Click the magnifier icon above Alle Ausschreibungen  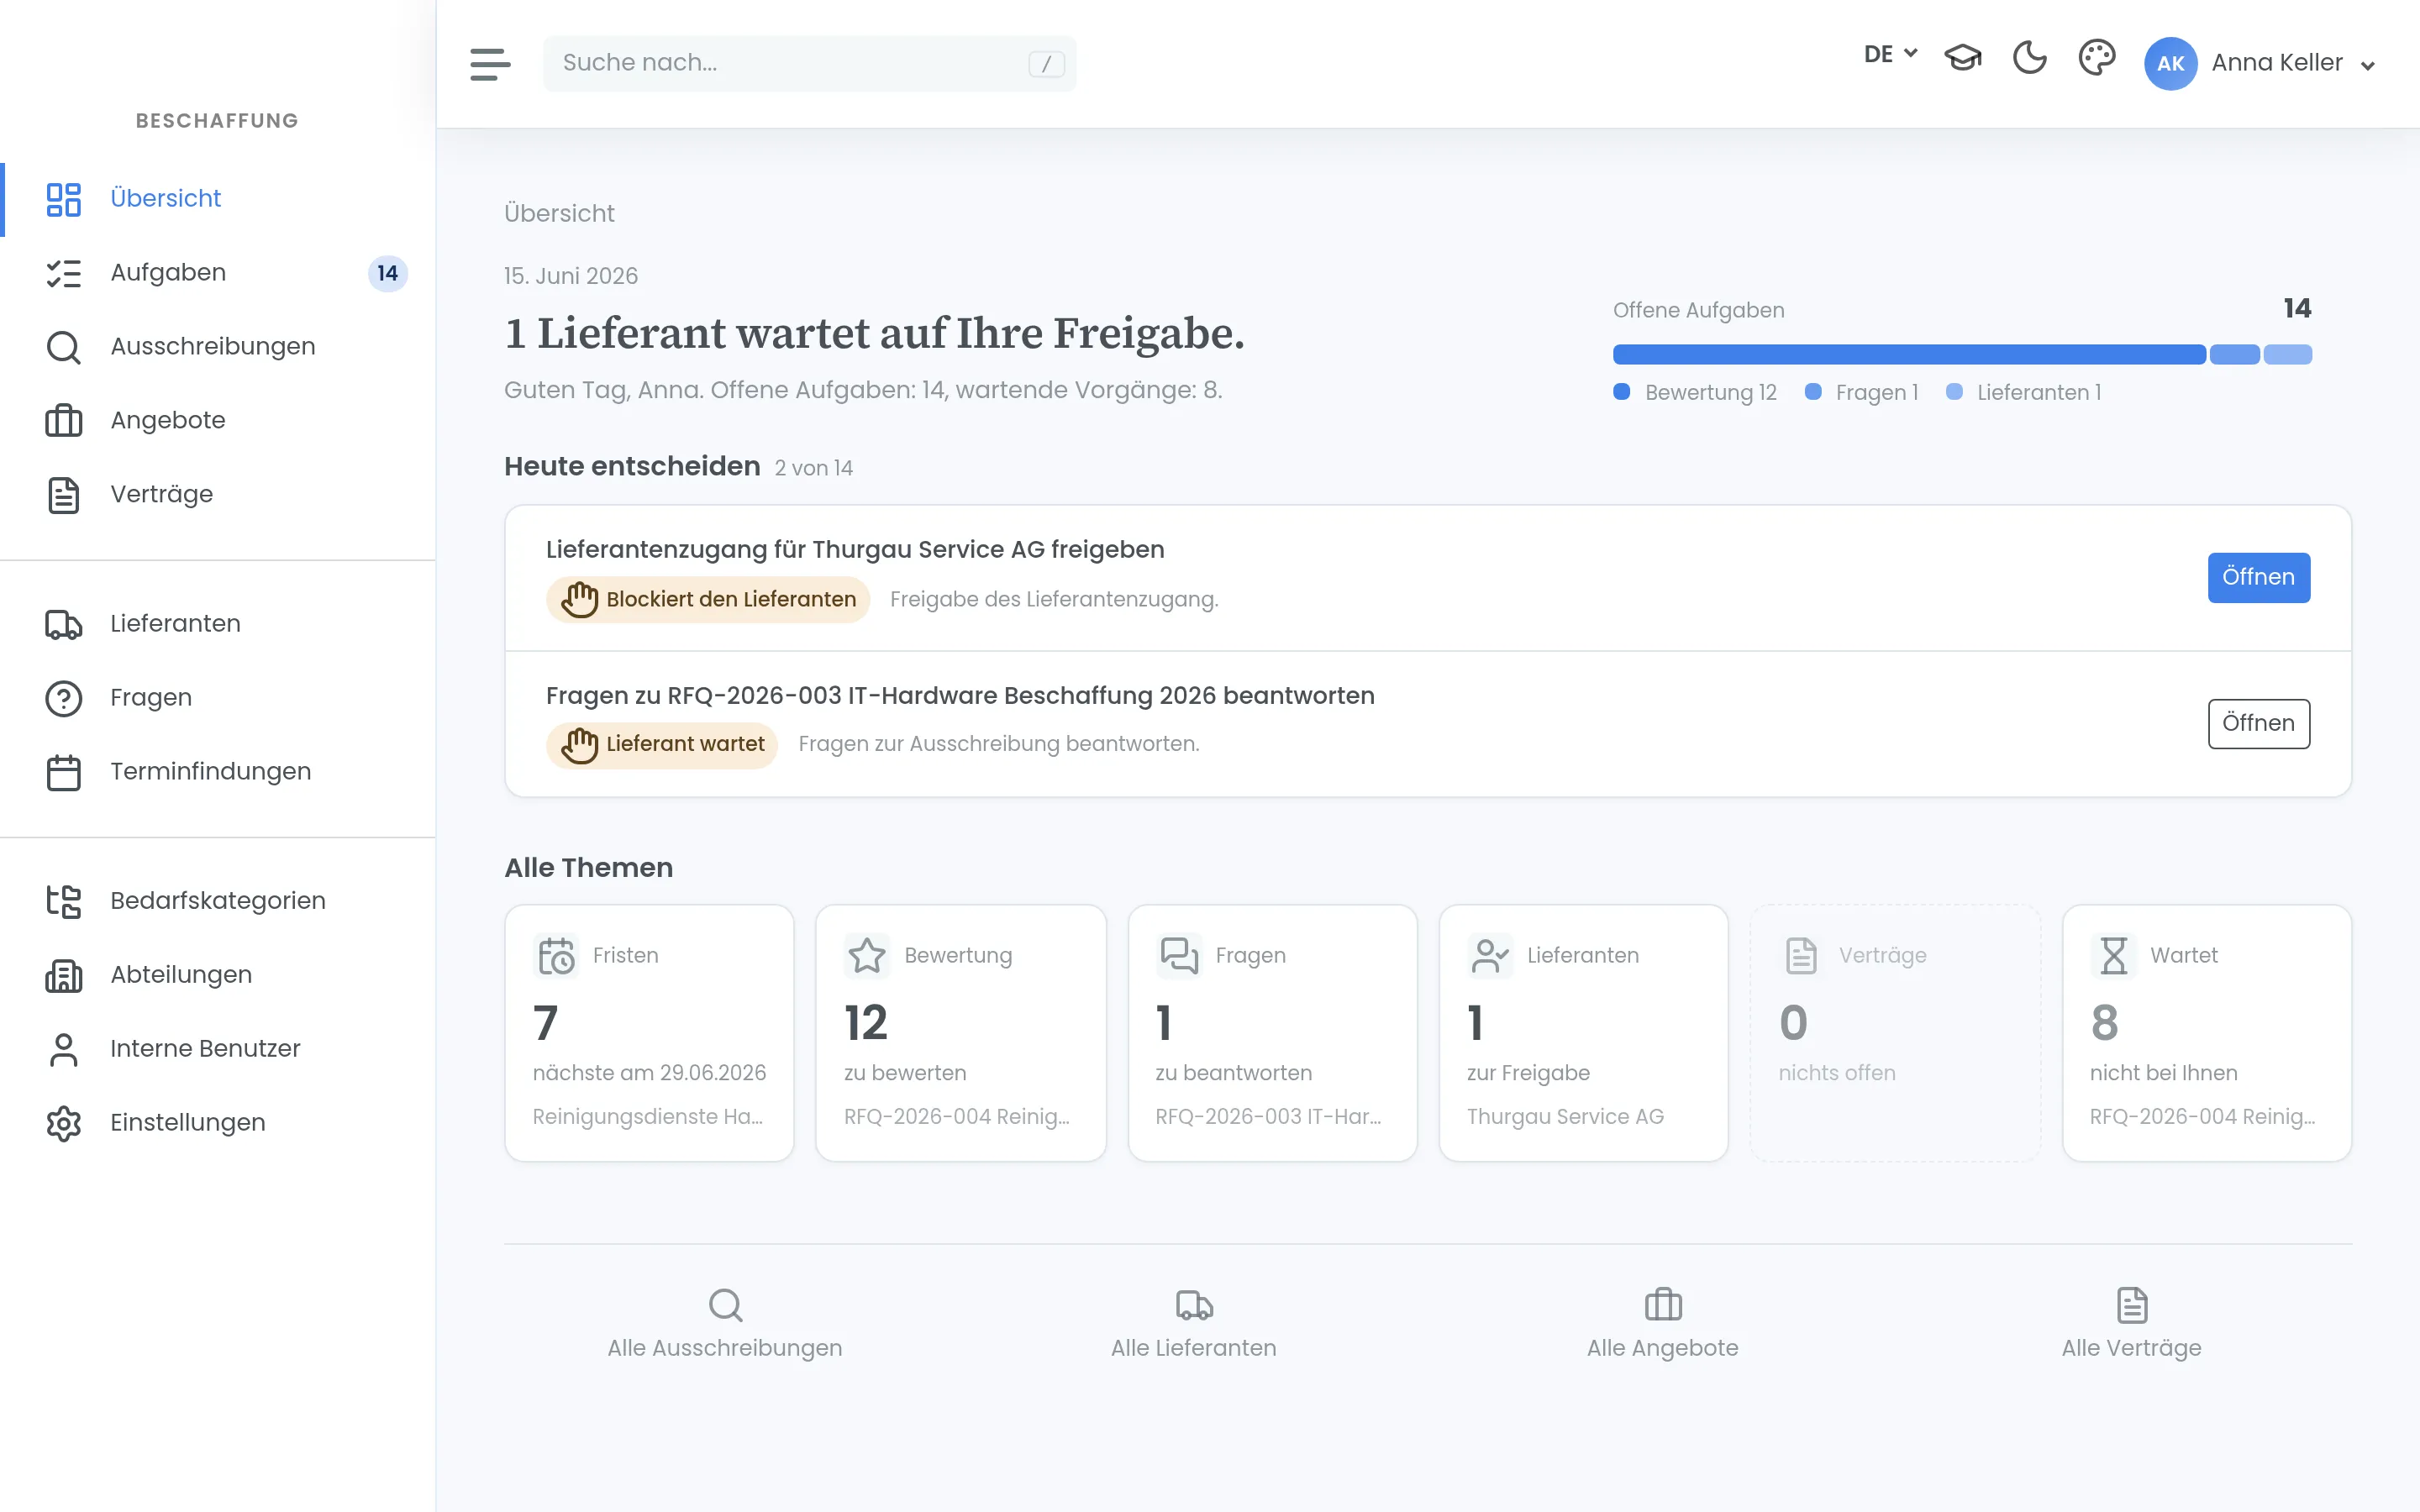725,1305
